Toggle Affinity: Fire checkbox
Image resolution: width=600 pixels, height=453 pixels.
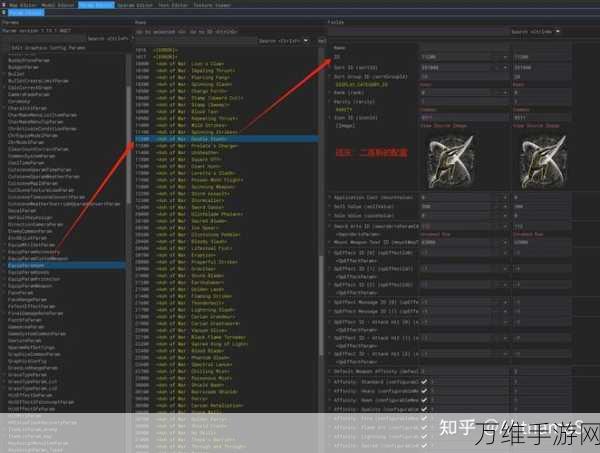point(424,419)
